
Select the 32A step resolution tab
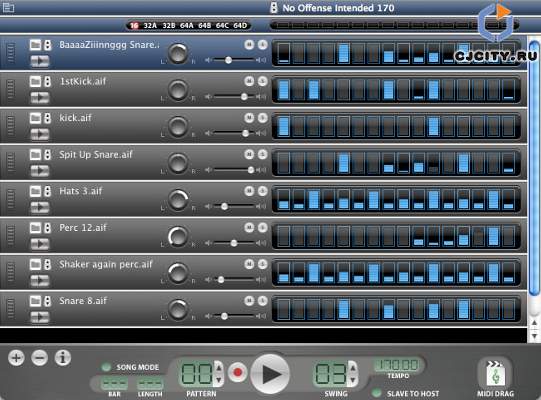point(150,26)
